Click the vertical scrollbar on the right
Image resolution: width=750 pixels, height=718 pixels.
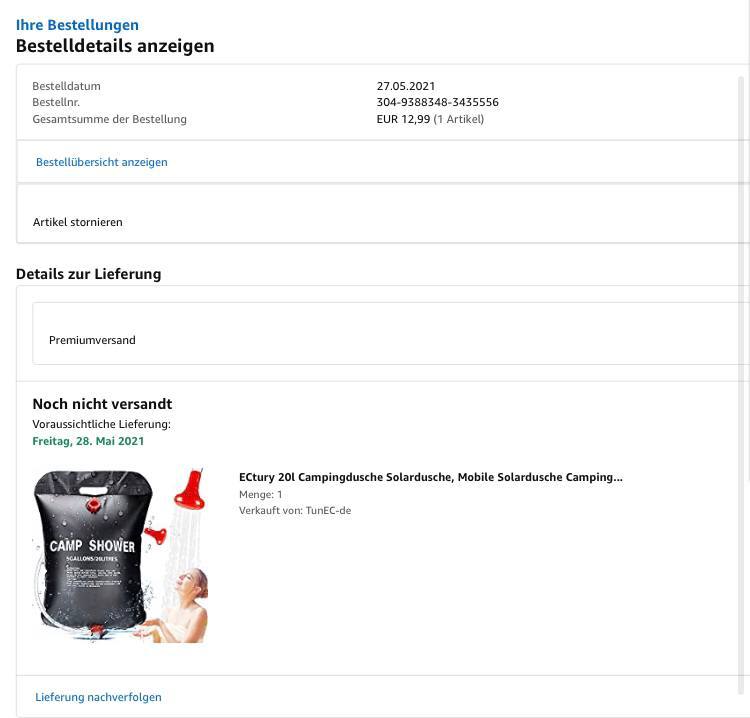[x=742, y=383]
